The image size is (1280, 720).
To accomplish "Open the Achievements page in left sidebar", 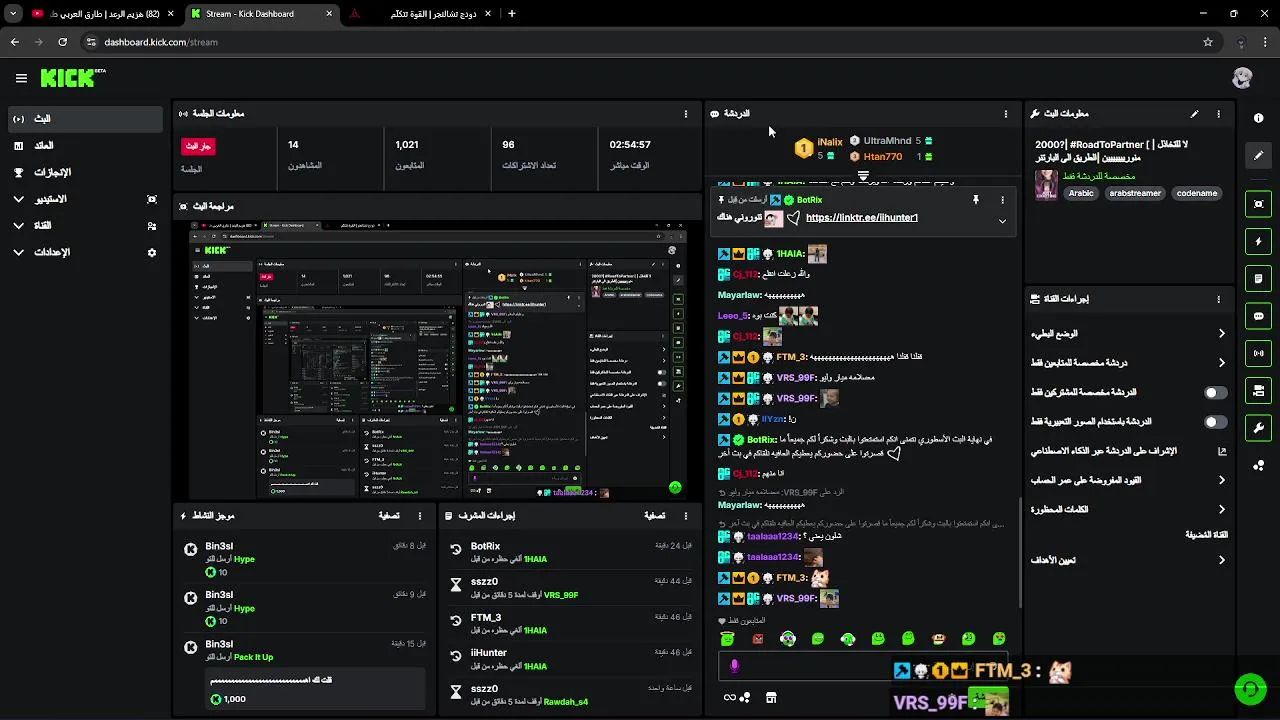I will point(85,172).
